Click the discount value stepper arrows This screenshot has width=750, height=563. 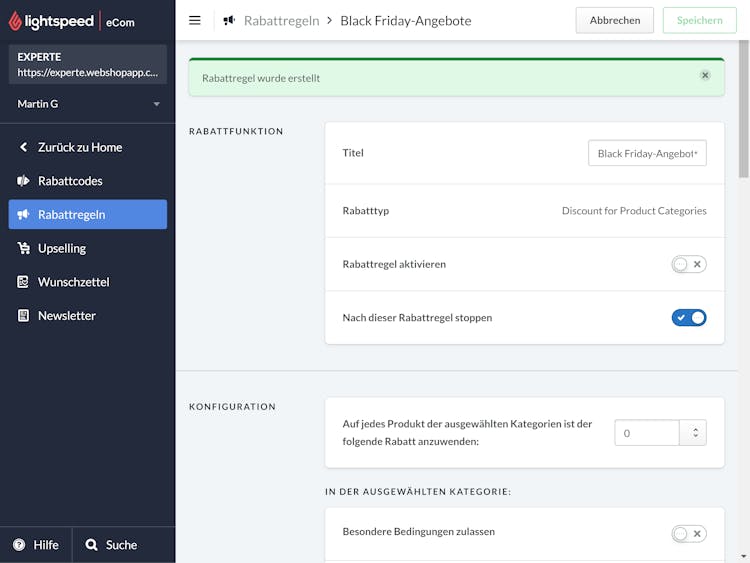[x=695, y=433]
